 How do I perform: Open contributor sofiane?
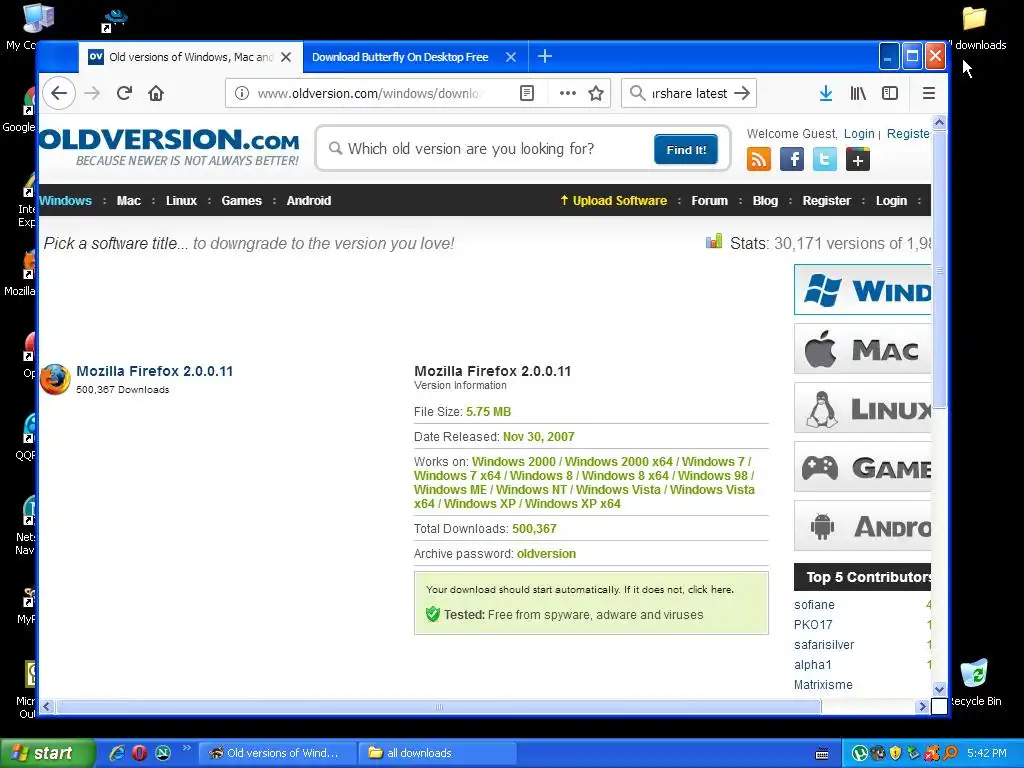(x=814, y=605)
